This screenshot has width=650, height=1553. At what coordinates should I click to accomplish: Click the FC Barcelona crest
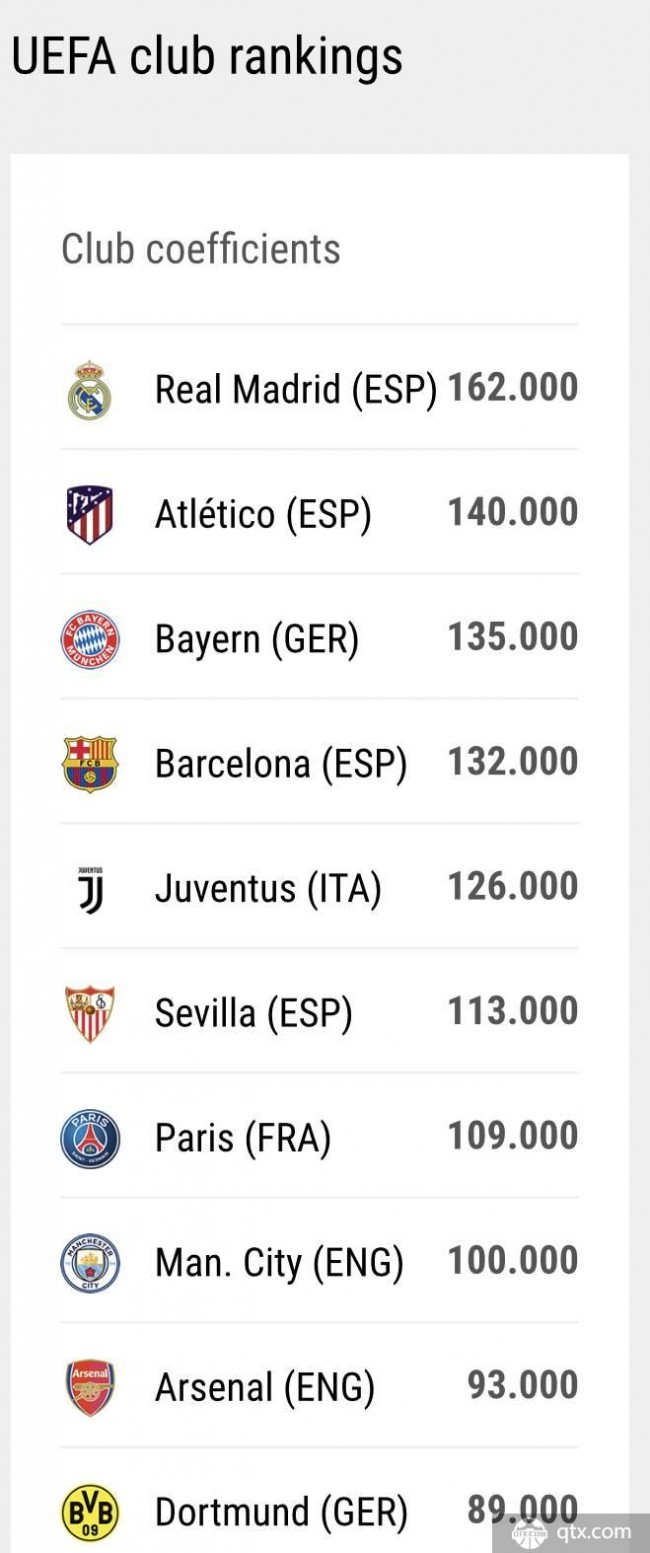click(90, 764)
